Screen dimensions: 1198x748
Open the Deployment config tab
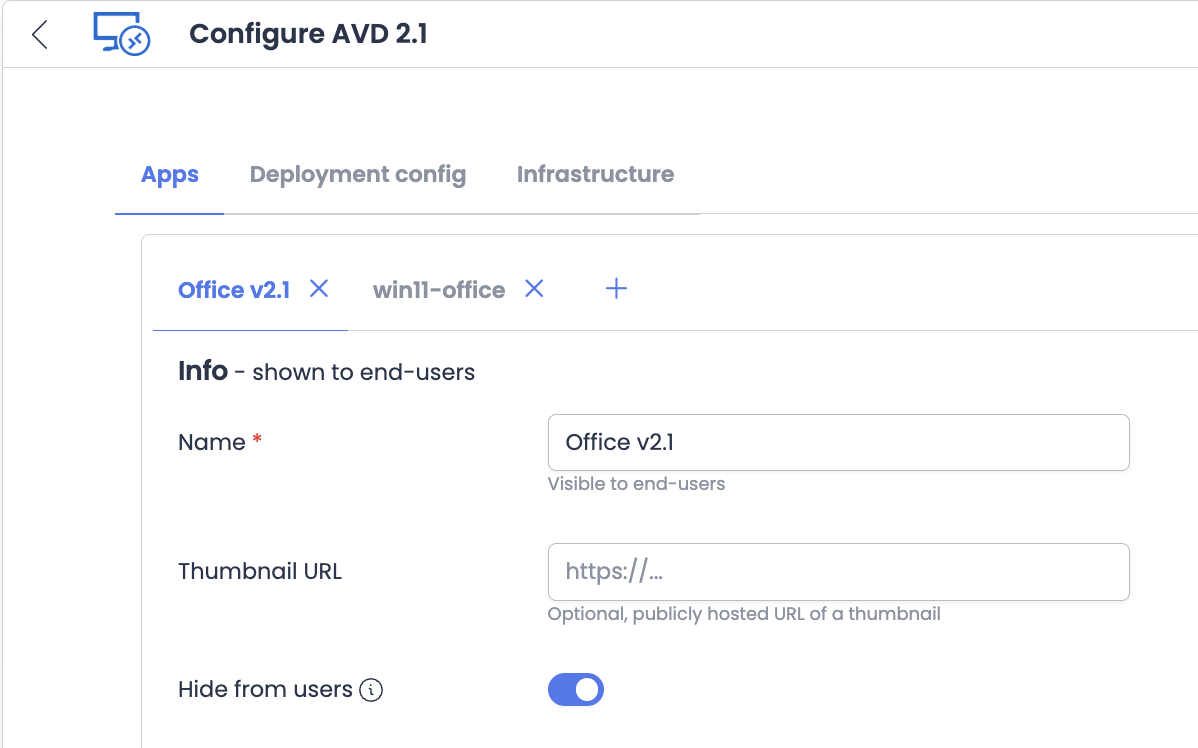357,175
